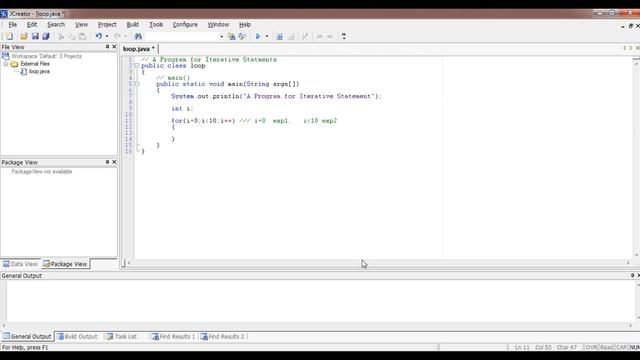Open the Tools menu
The image size is (640, 360).
(x=156, y=25)
